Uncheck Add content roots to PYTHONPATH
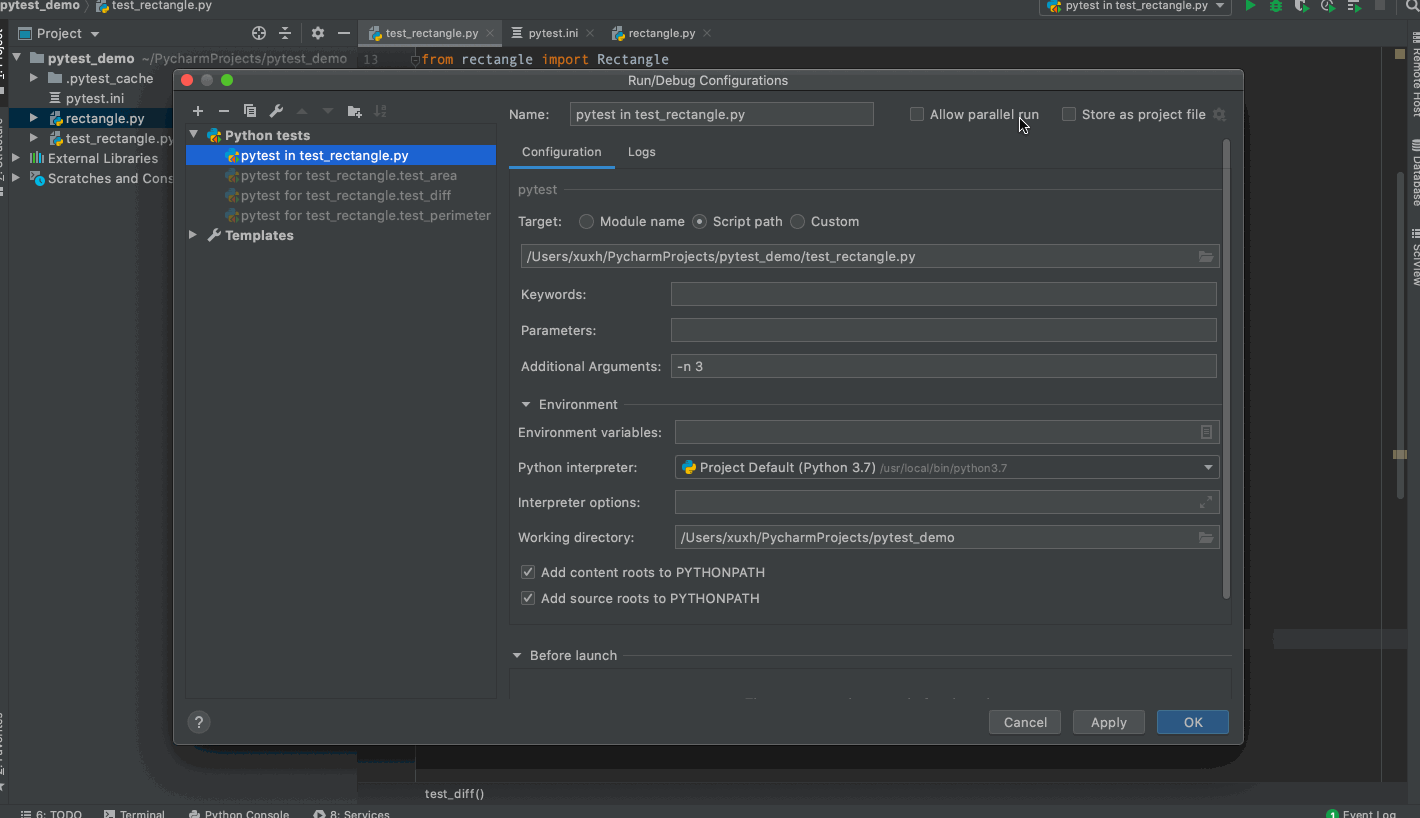The image size is (1420, 818). pos(528,573)
